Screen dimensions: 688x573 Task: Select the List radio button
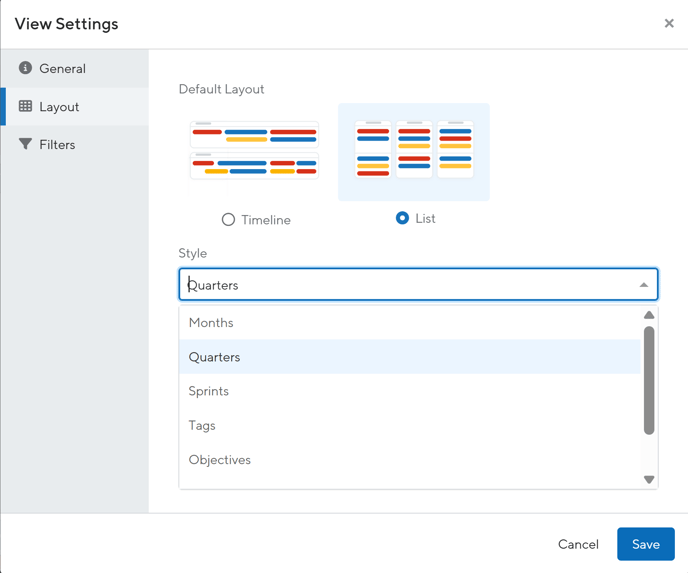(402, 218)
